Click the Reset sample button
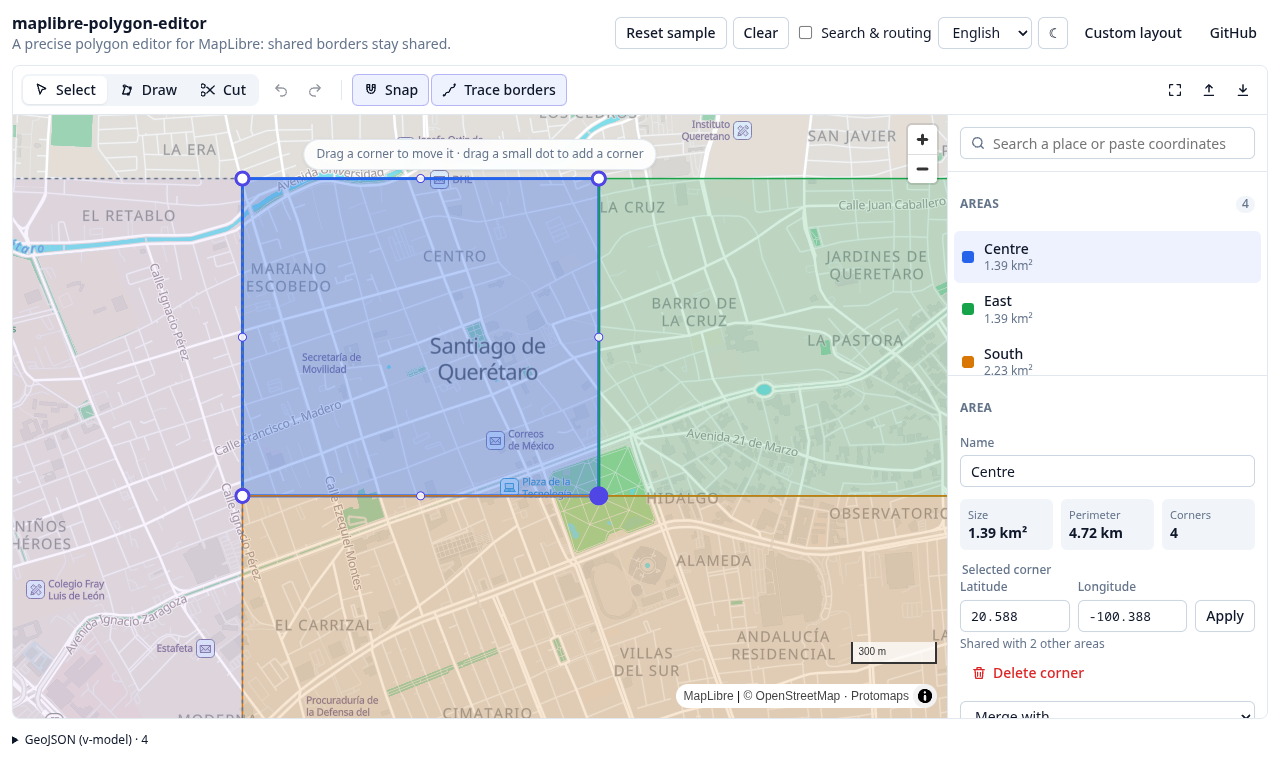The width and height of the screenshot is (1280, 760). 671,33
